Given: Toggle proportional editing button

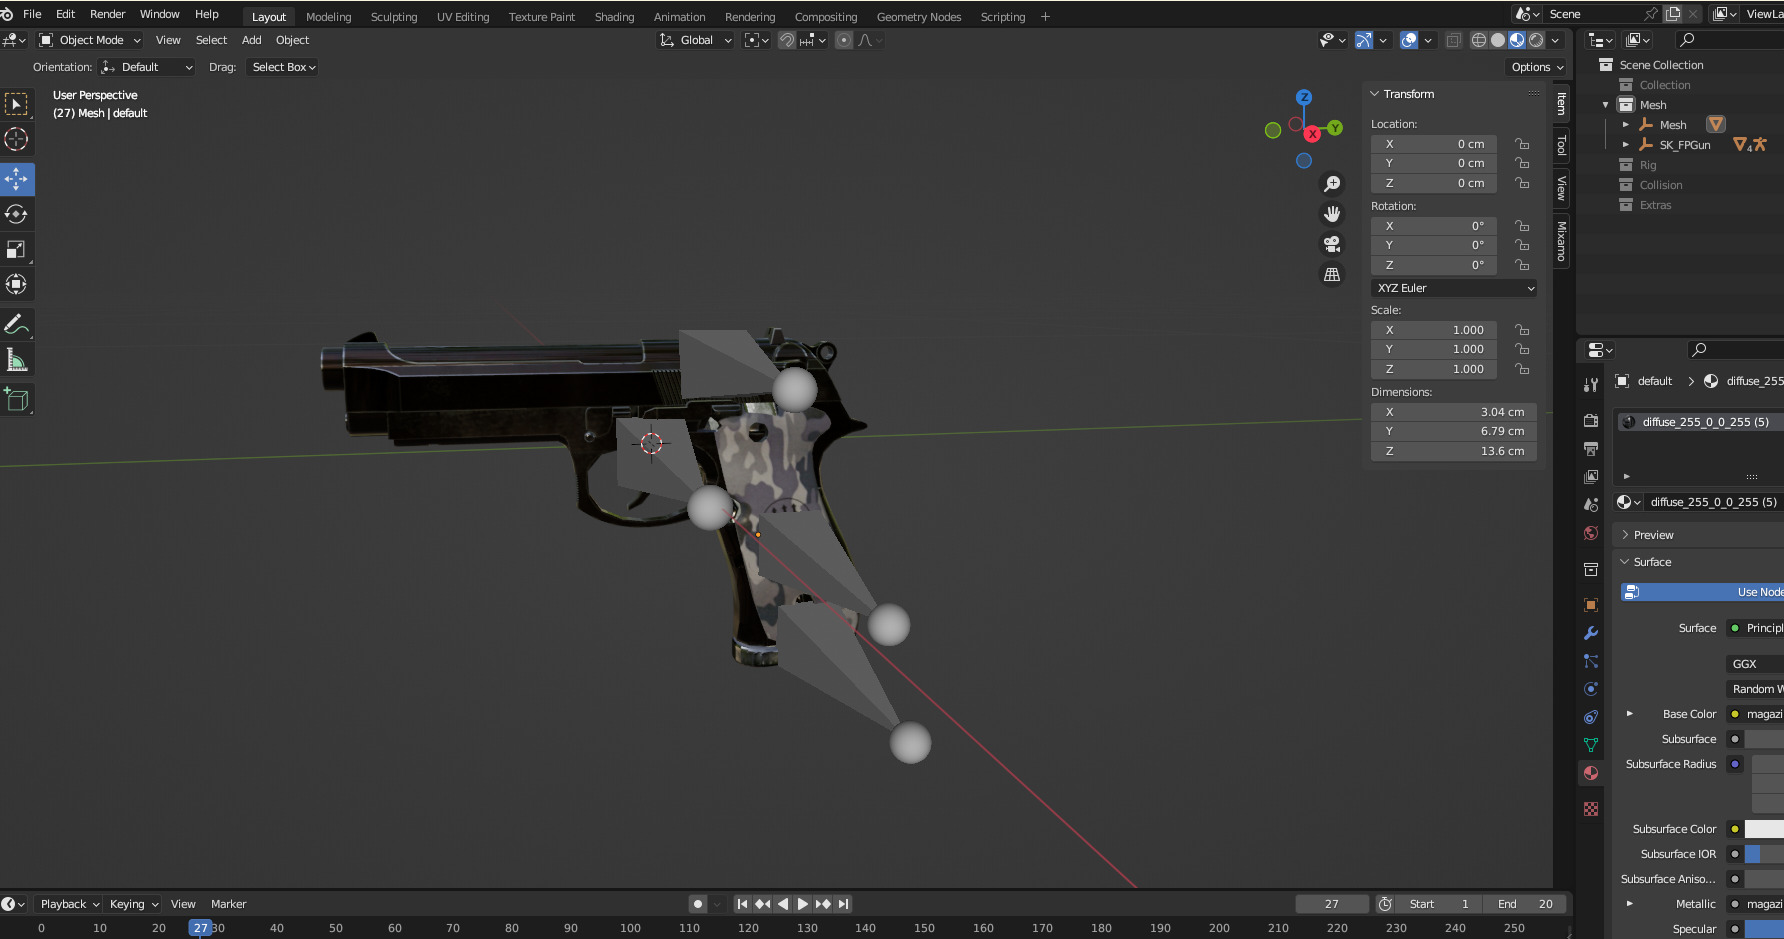Looking at the screenshot, I should point(844,40).
